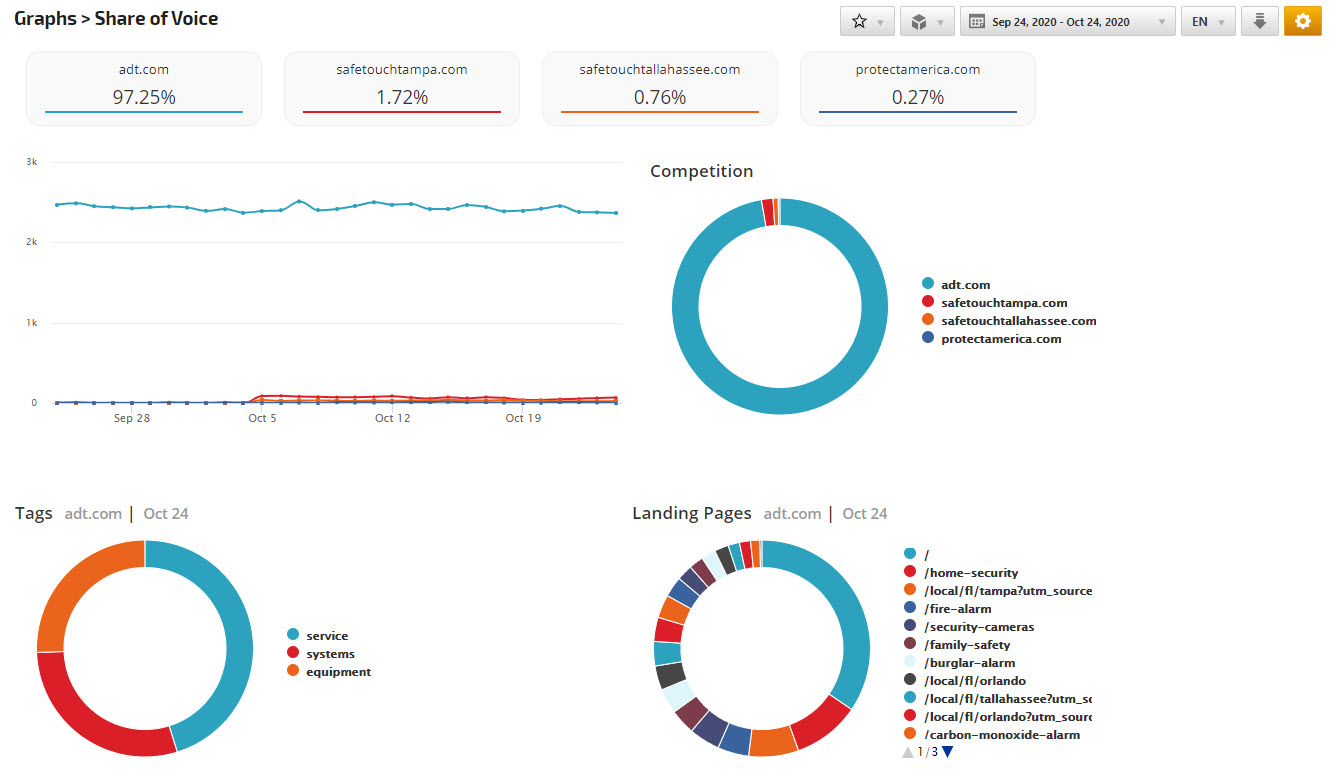Select the safetouchtallahassee.com share card

(x=660, y=88)
